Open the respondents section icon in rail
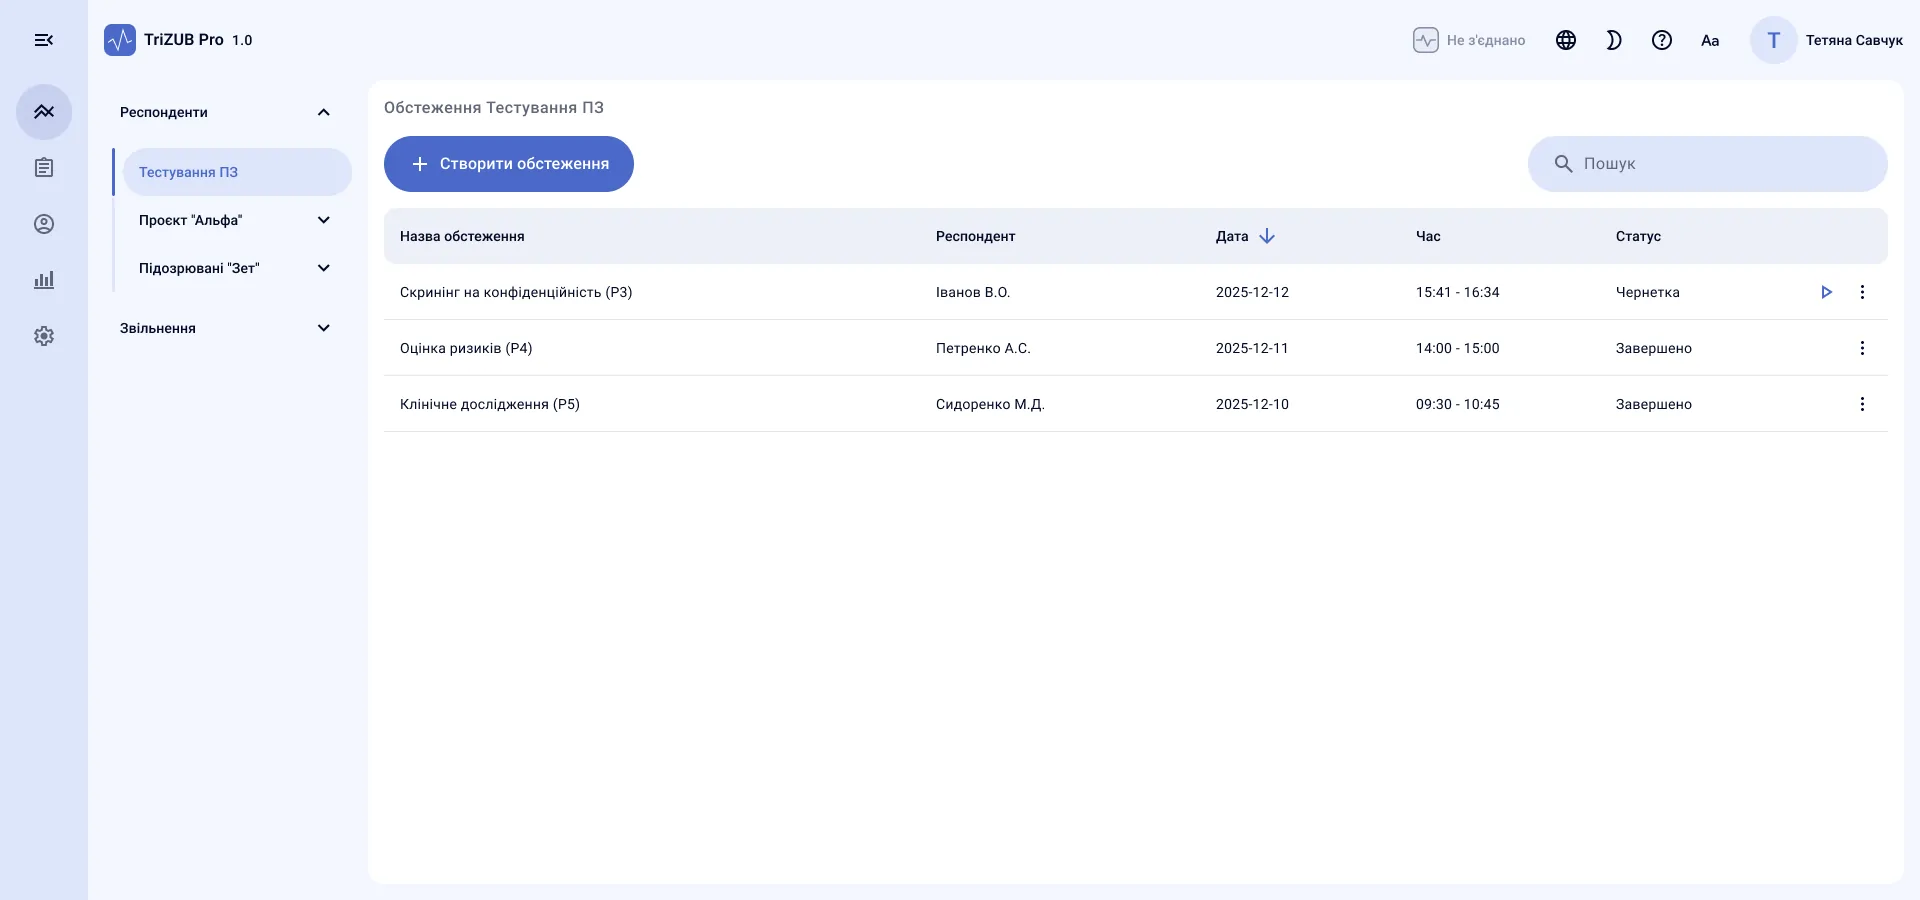1920x900 pixels. tap(44, 112)
